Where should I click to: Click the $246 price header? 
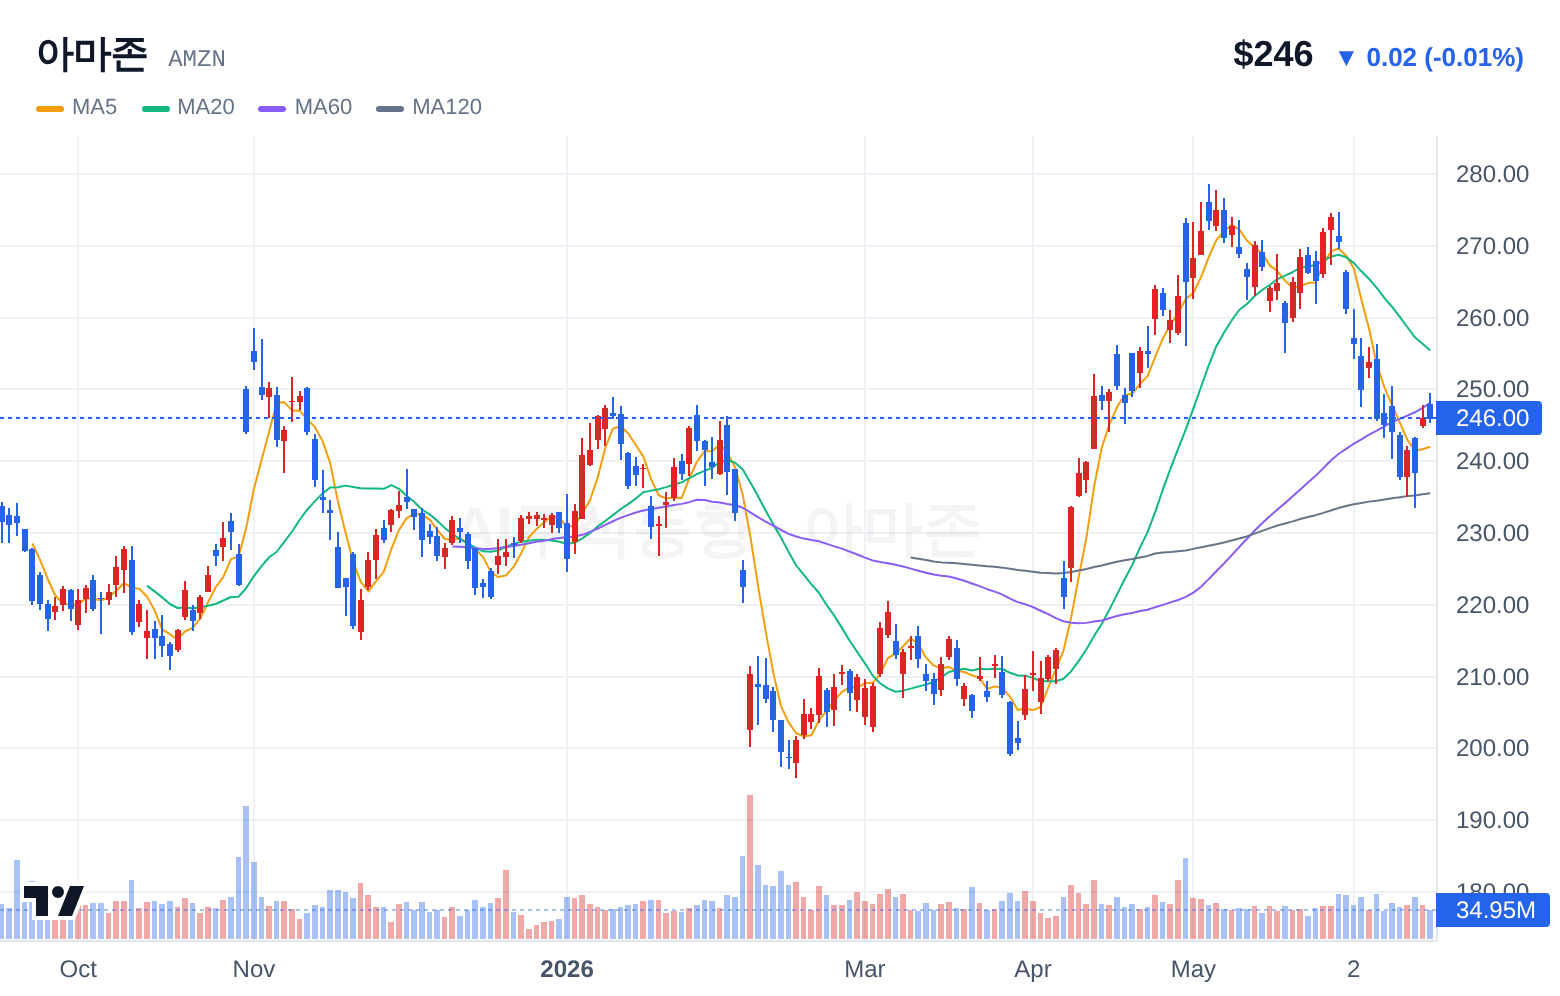click(x=1273, y=55)
